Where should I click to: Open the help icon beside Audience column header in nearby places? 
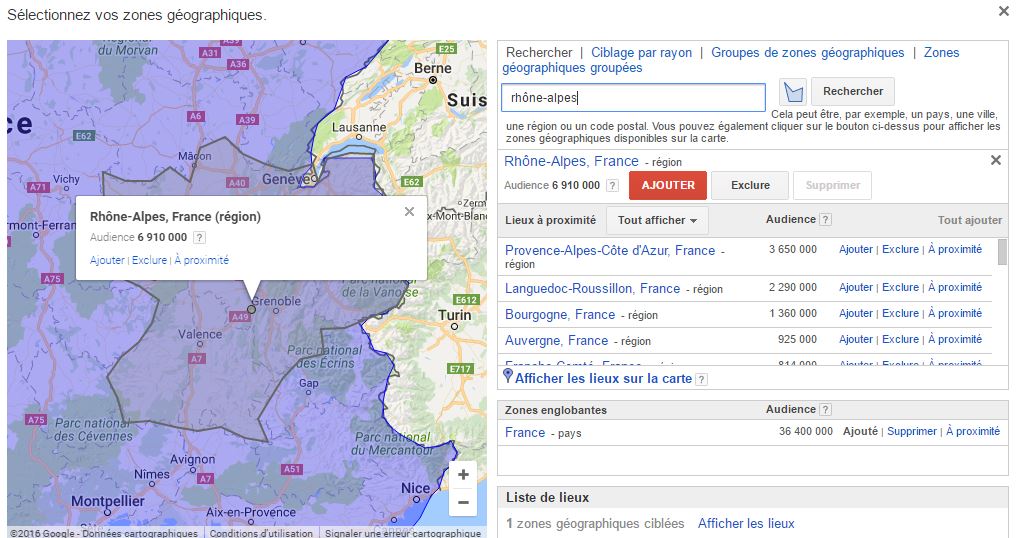point(826,220)
